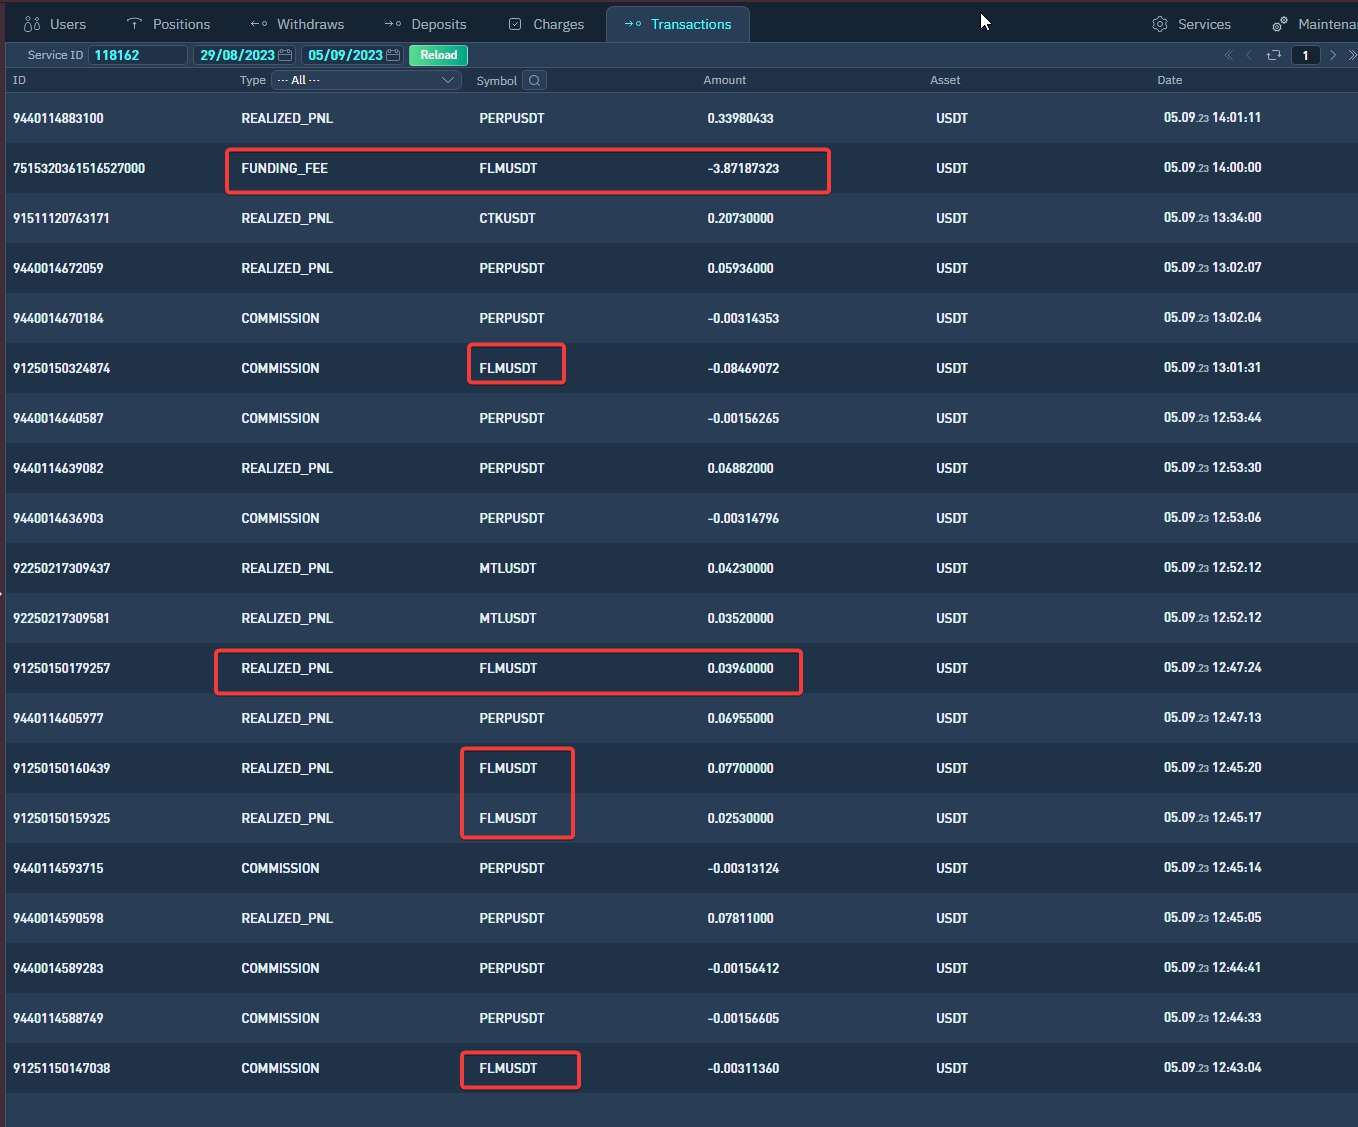The image size is (1358, 1127).
Task: Click date 05.09.23 13:34:00
Action: point(1212,217)
